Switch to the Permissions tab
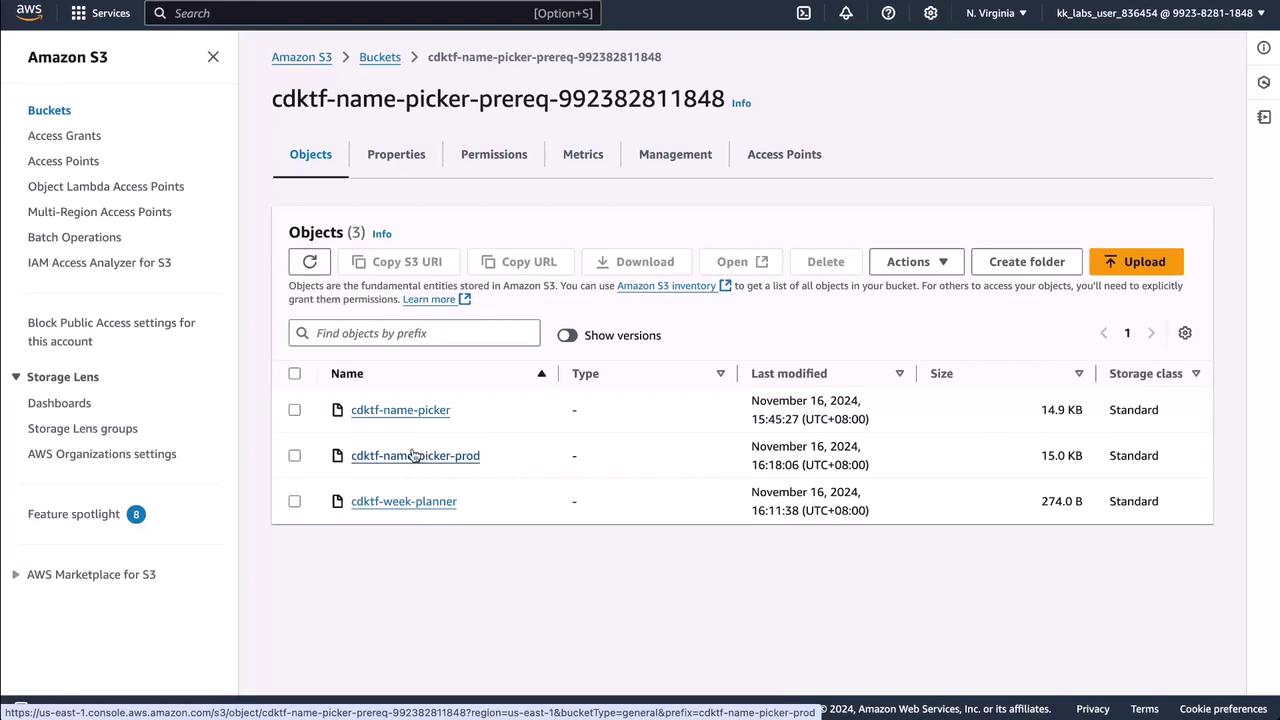This screenshot has height=720, width=1280. (494, 155)
